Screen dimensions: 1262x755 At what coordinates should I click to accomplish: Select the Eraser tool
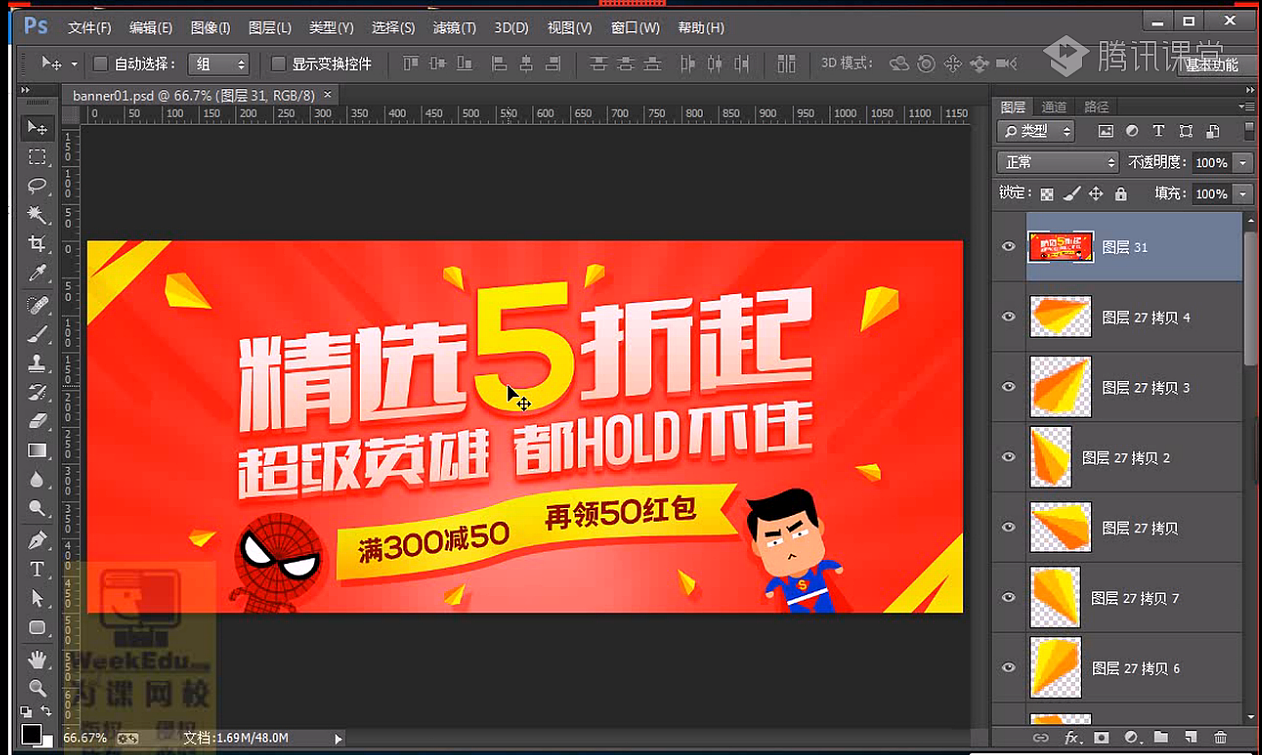pyautogui.click(x=38, y=421)
